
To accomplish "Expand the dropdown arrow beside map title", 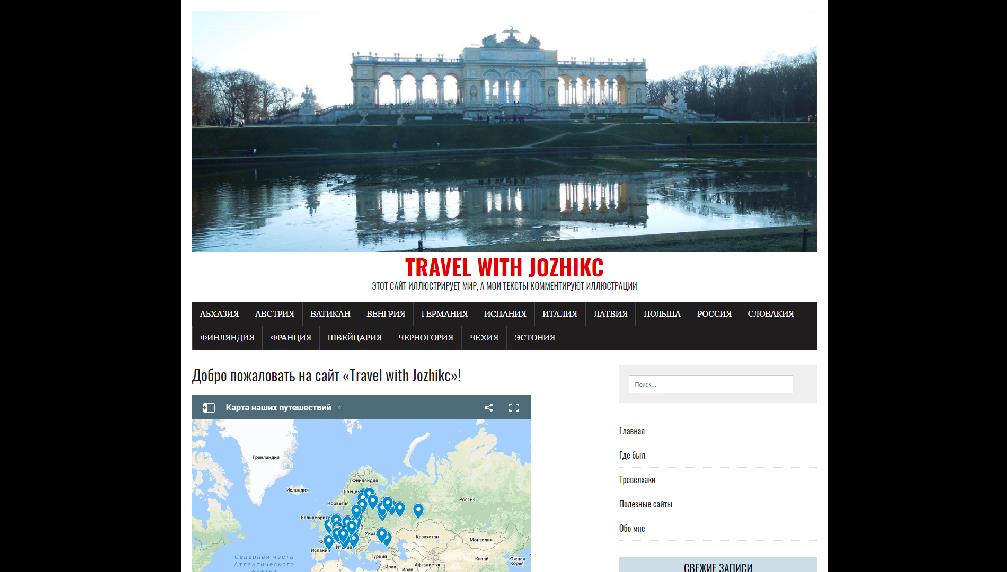I will coord(340,408).
